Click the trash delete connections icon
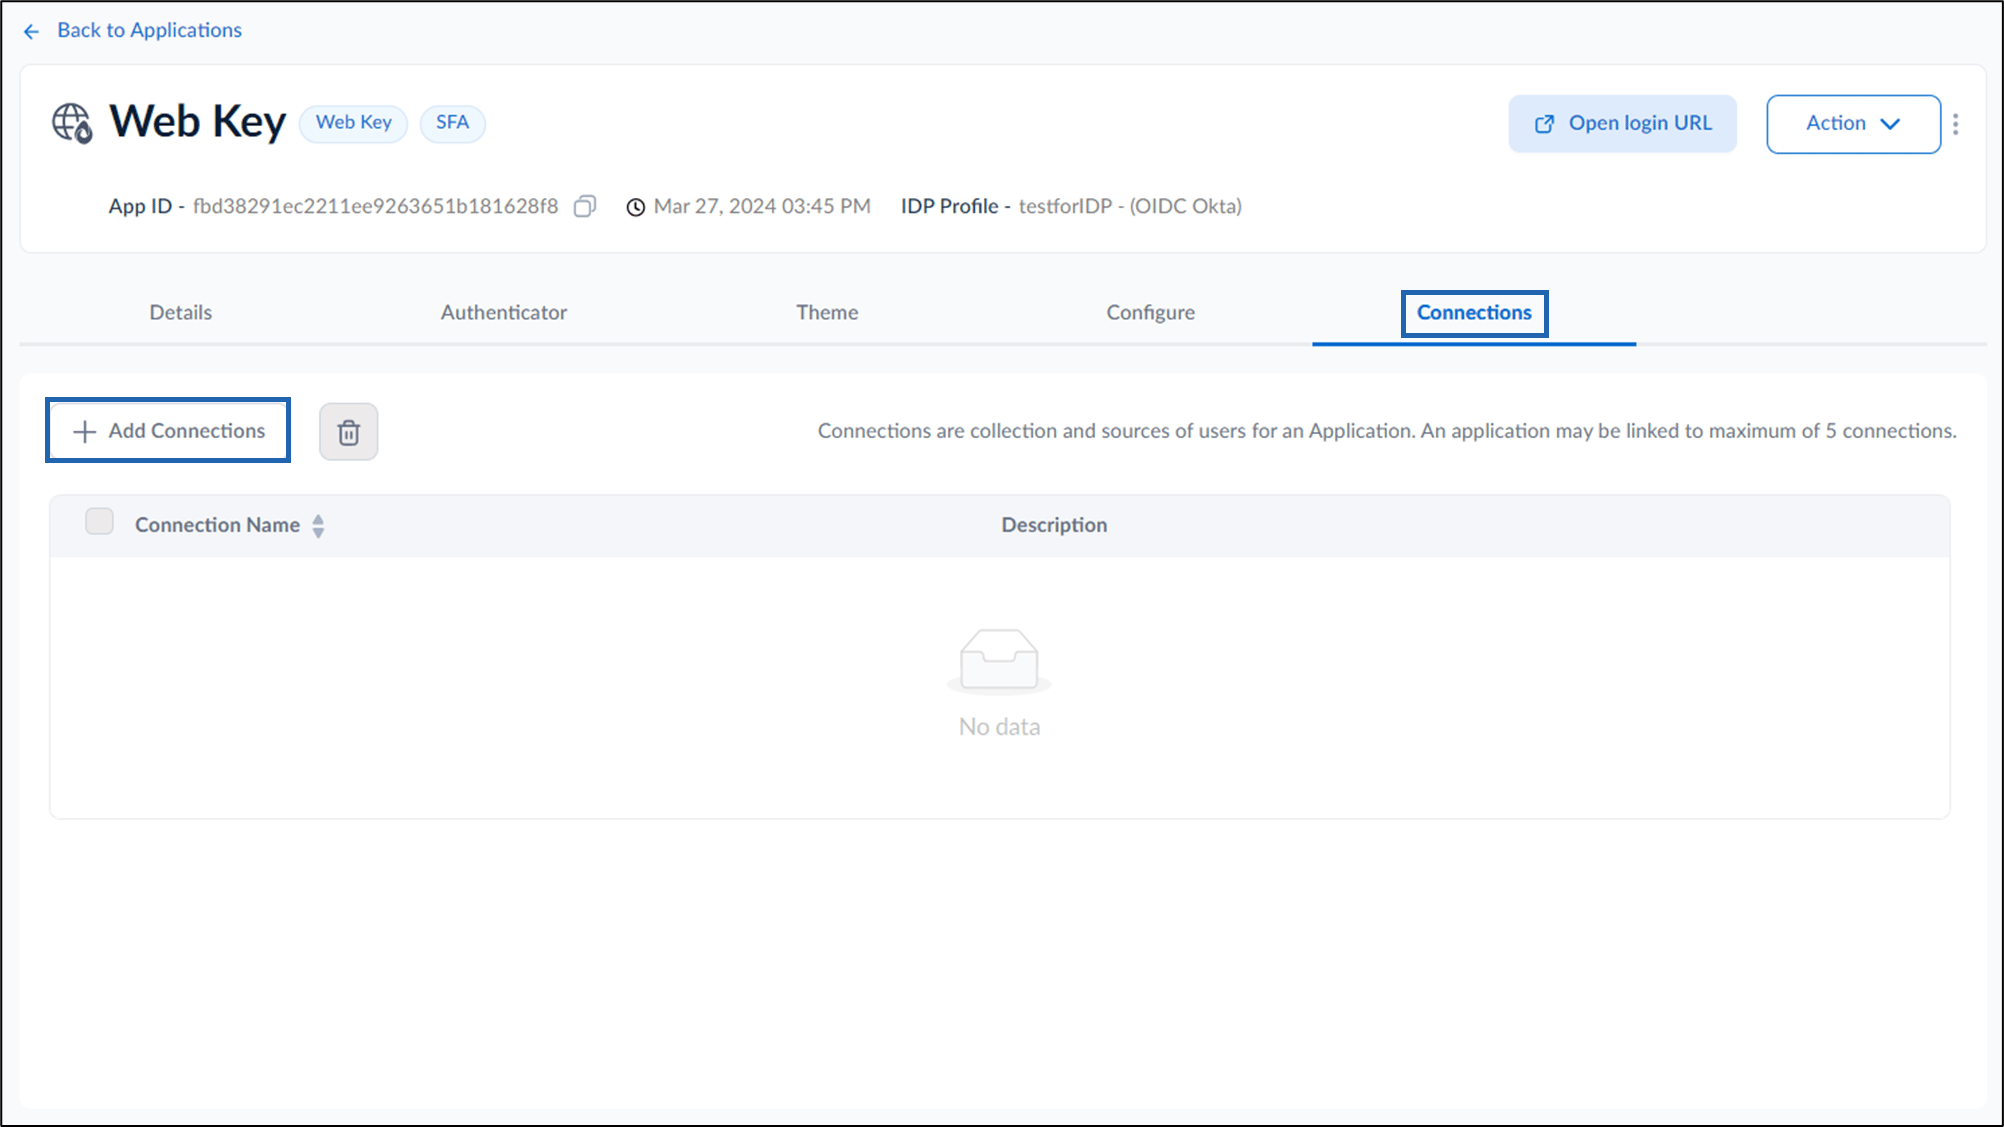This screenshot has width=2004, height=1127. click(349, 432)
